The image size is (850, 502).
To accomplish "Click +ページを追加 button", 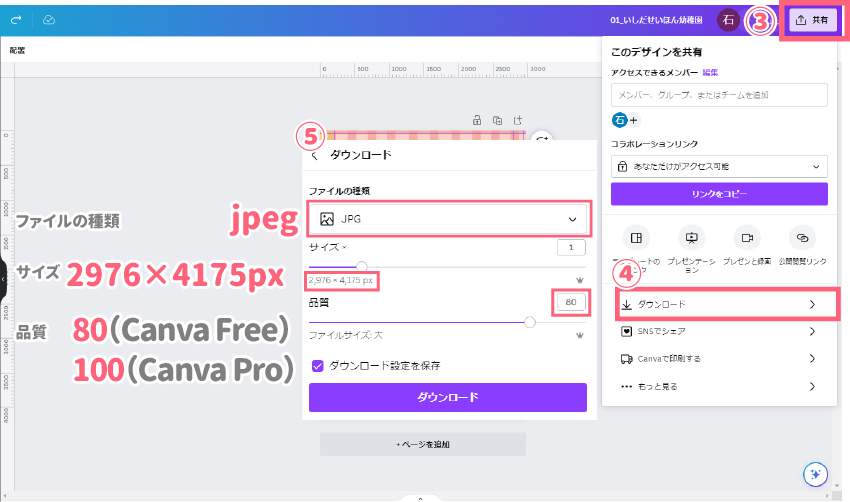I will point(423,444).
